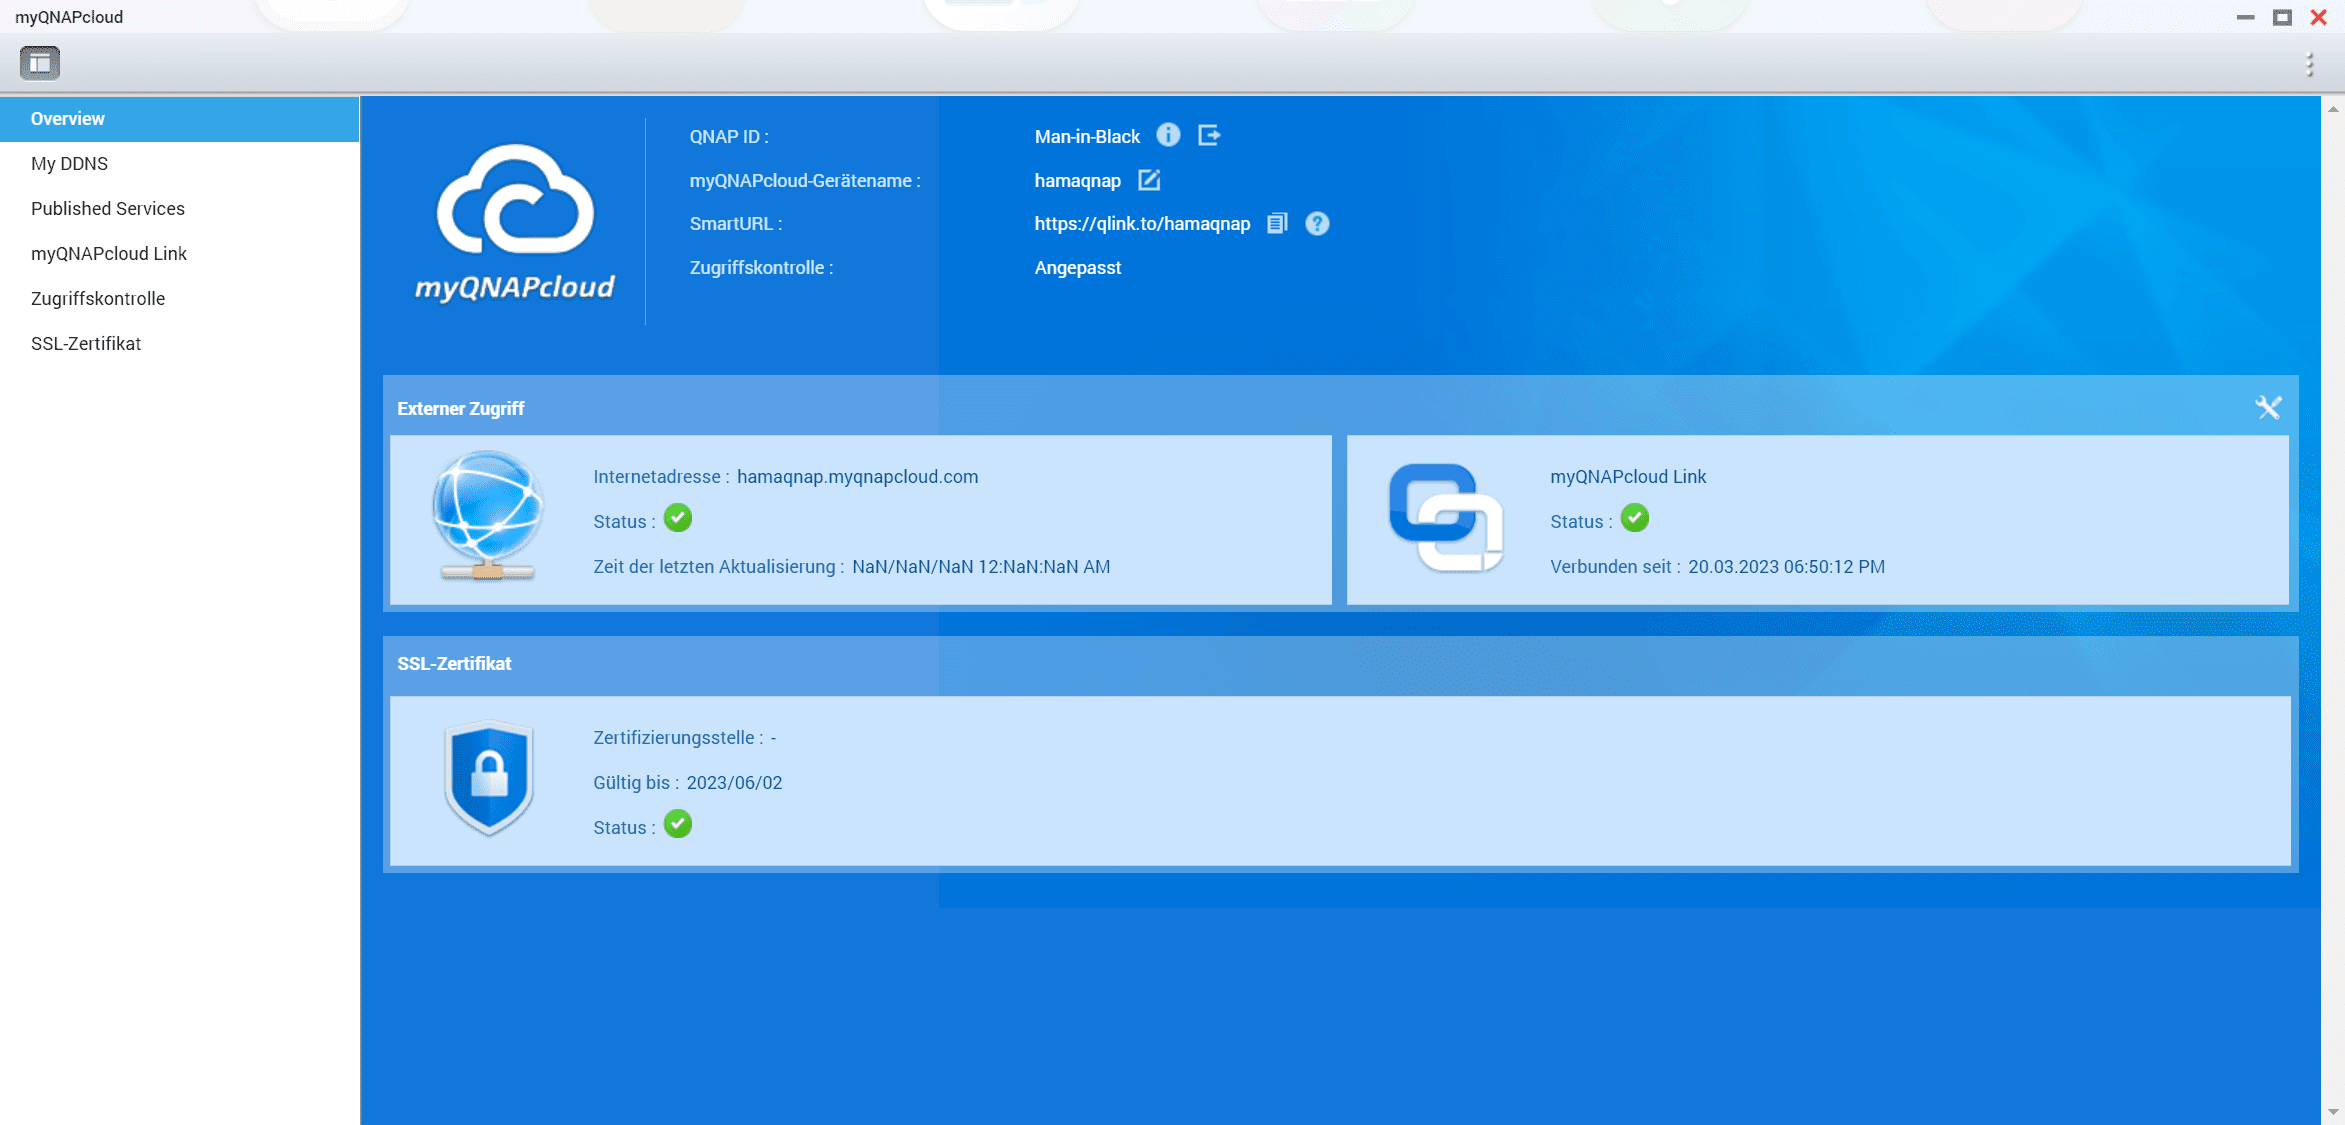The height and width of the screenshot is (1125, 2345).
Task: Open the three-dot more options menu
Action: 2309,64
